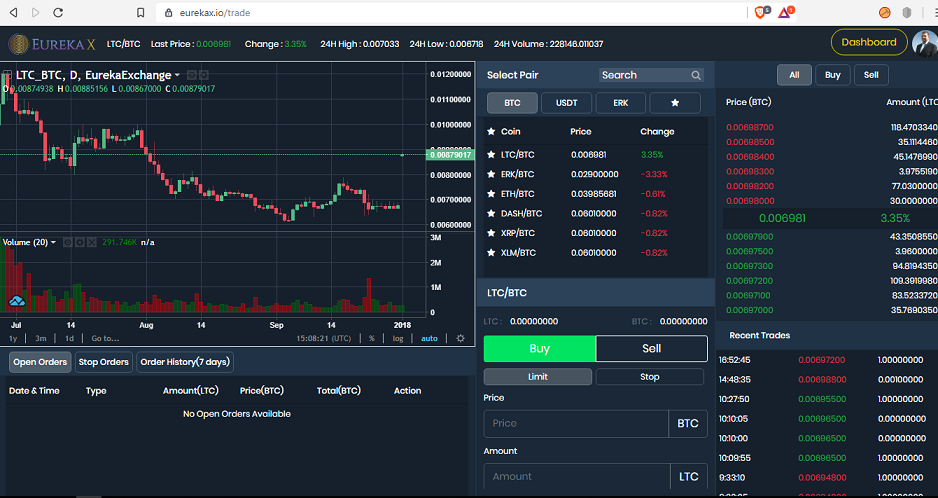The width and height of the screenshot is (938, 498).
Task: Toggle favorite star for XRP/BTC
Action: 491,233
